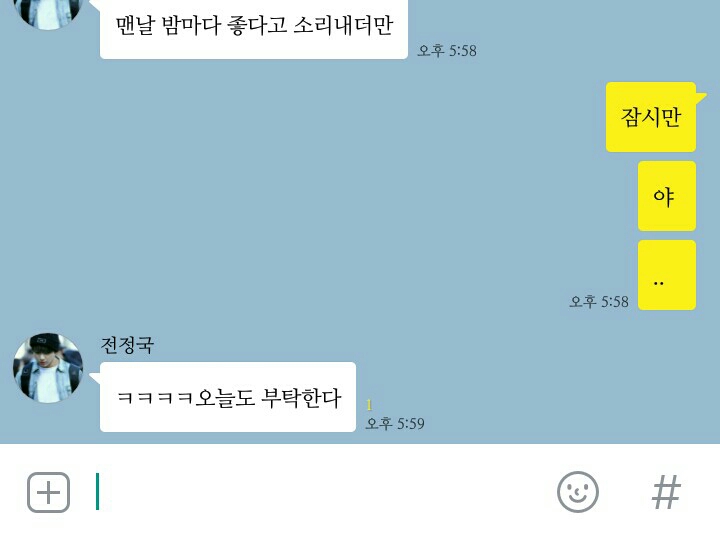
Task: Tap the yellow 야 message bubble
Action: point(667,196)
